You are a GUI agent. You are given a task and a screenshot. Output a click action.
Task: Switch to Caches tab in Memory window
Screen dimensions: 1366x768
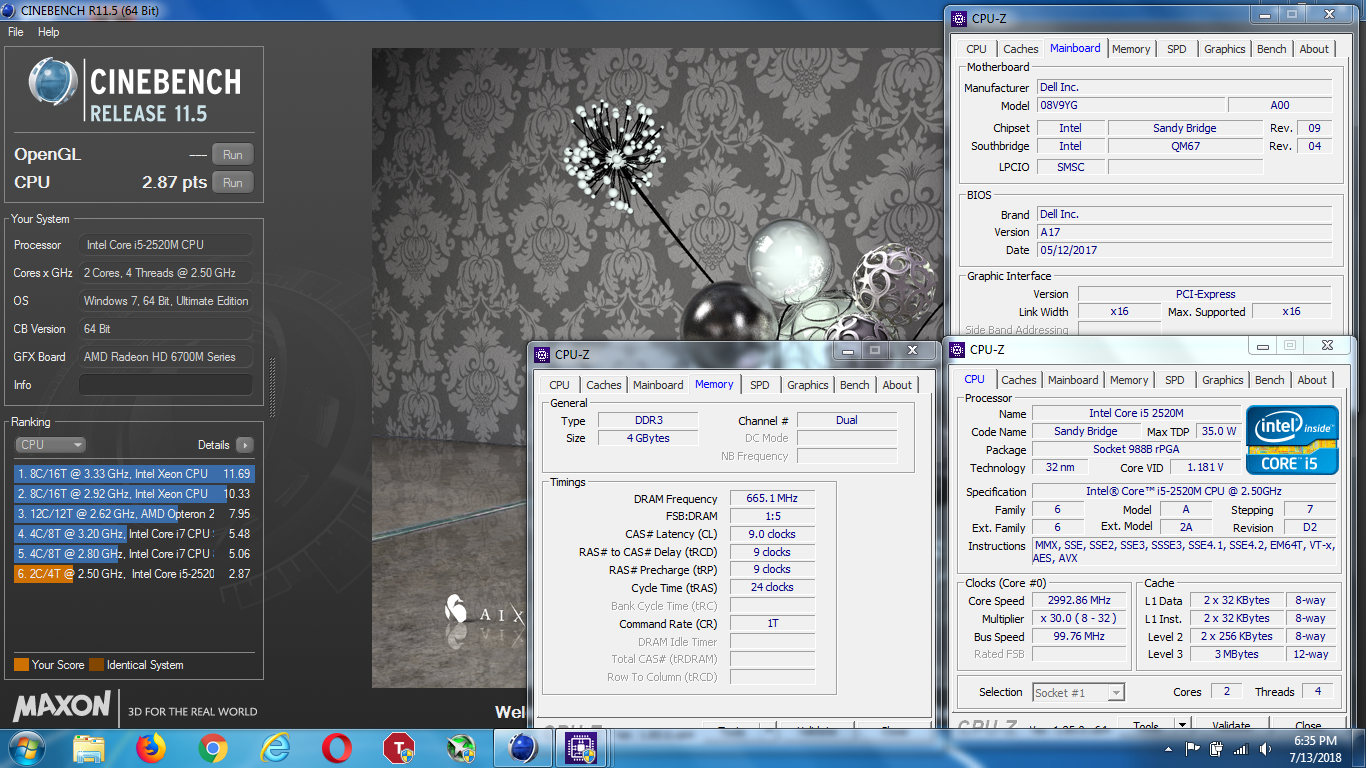[x=604, y=385]
